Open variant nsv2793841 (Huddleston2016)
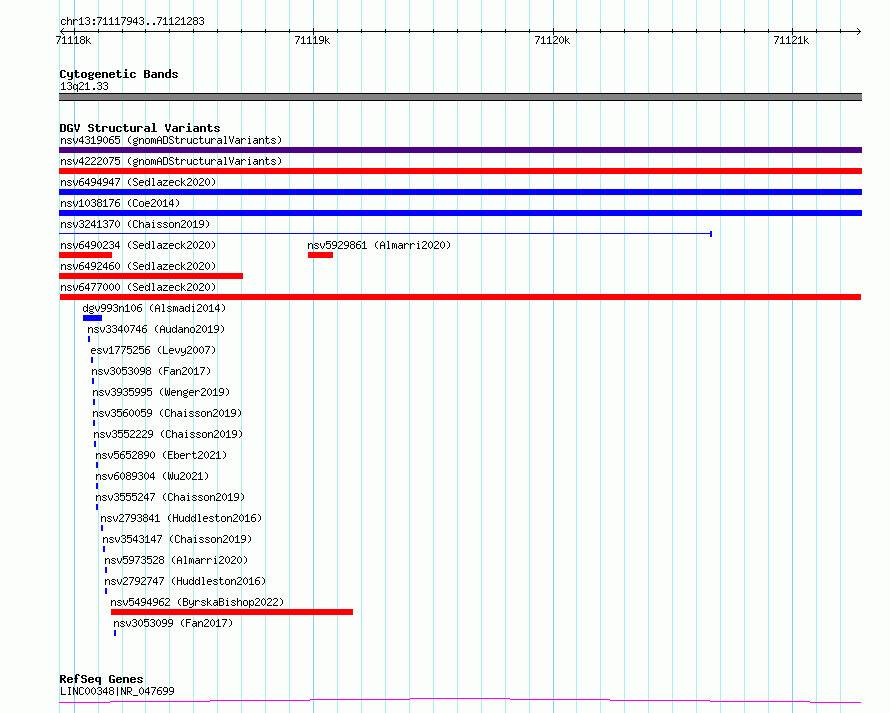The width and height of the screenshot is (890, 713). 181,518
